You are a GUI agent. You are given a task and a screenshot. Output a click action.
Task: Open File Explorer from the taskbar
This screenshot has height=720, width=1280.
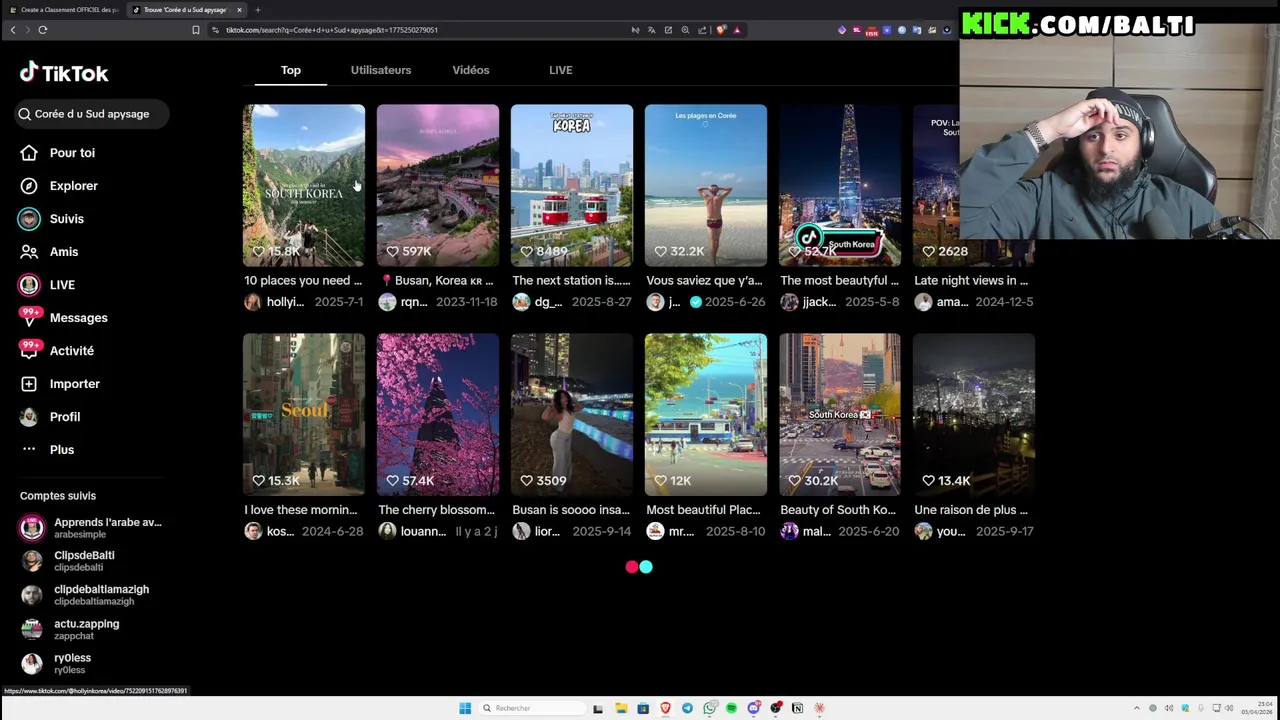click(621, 708)
